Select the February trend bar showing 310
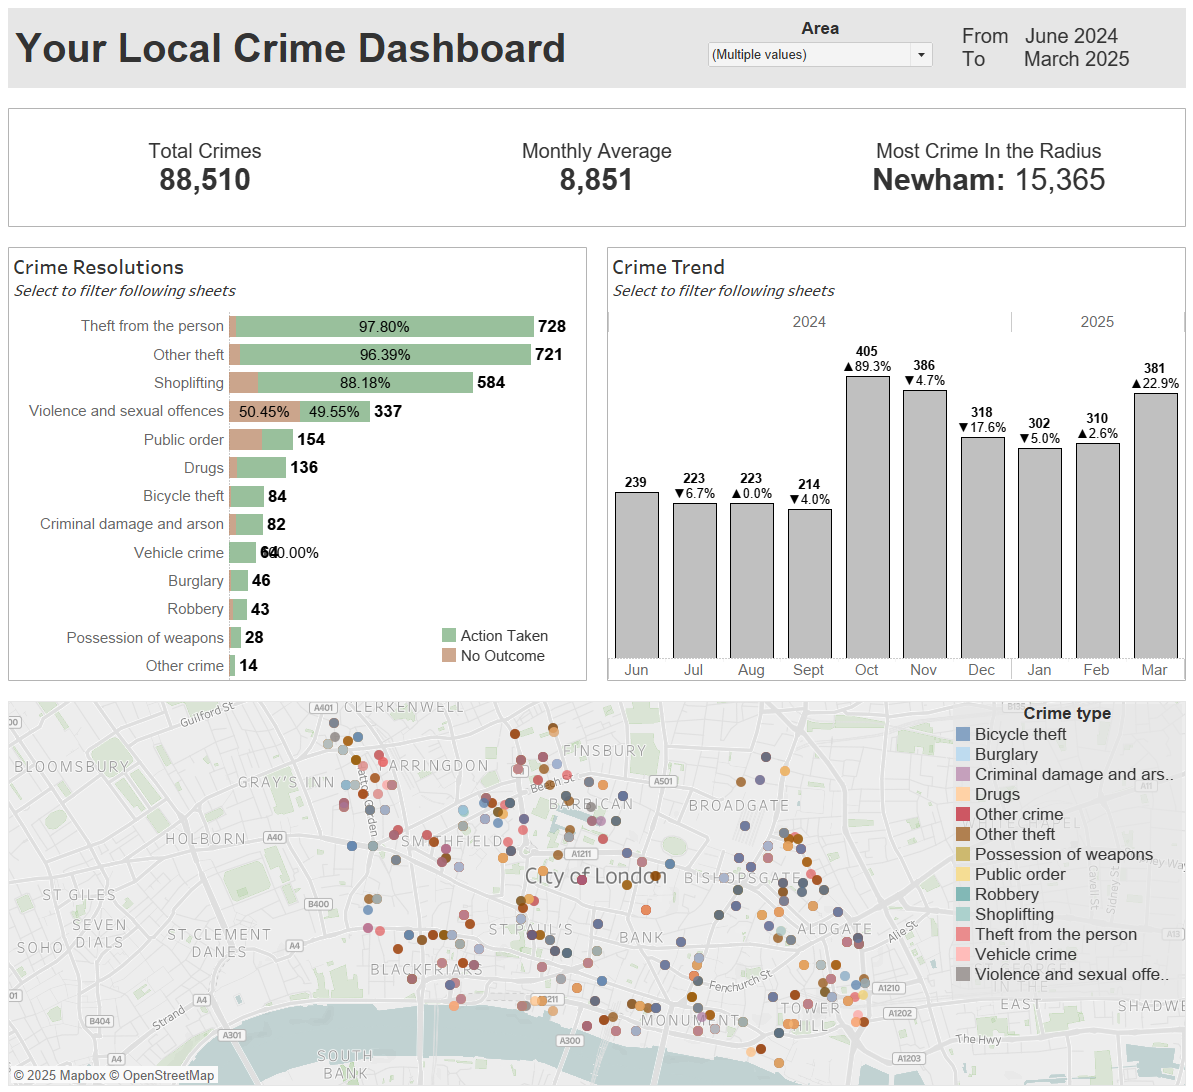 pyautogui.click(x=1098, y=551)
